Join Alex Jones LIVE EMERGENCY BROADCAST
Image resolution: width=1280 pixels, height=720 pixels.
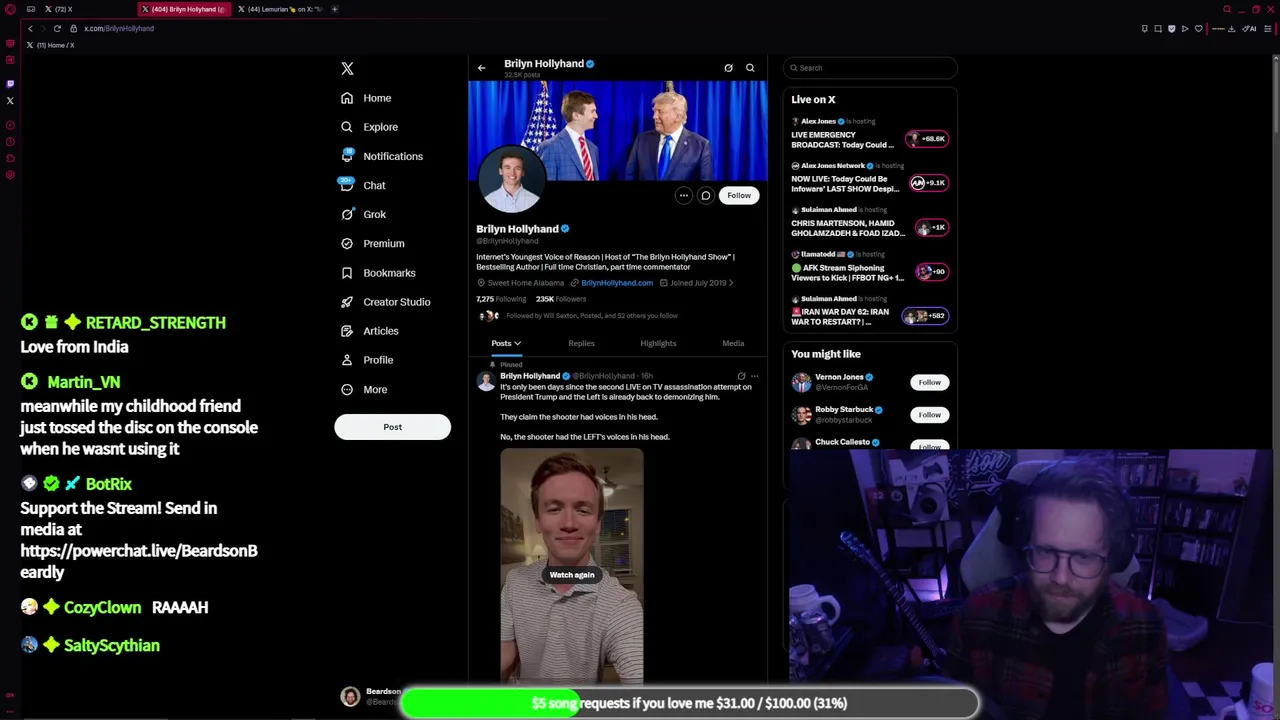coord(869,134)
